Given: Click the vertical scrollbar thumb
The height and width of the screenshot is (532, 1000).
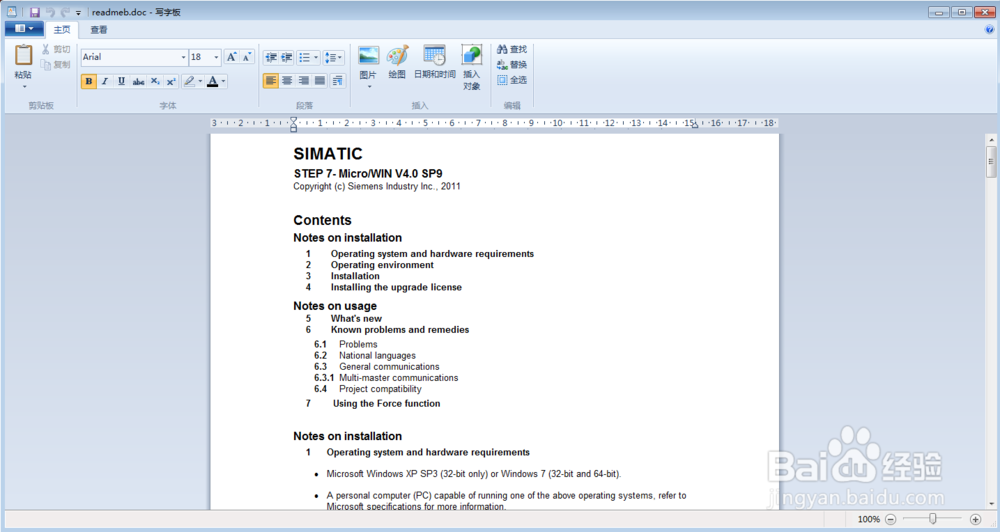Looking at the screenshot, I should [990, 161].
